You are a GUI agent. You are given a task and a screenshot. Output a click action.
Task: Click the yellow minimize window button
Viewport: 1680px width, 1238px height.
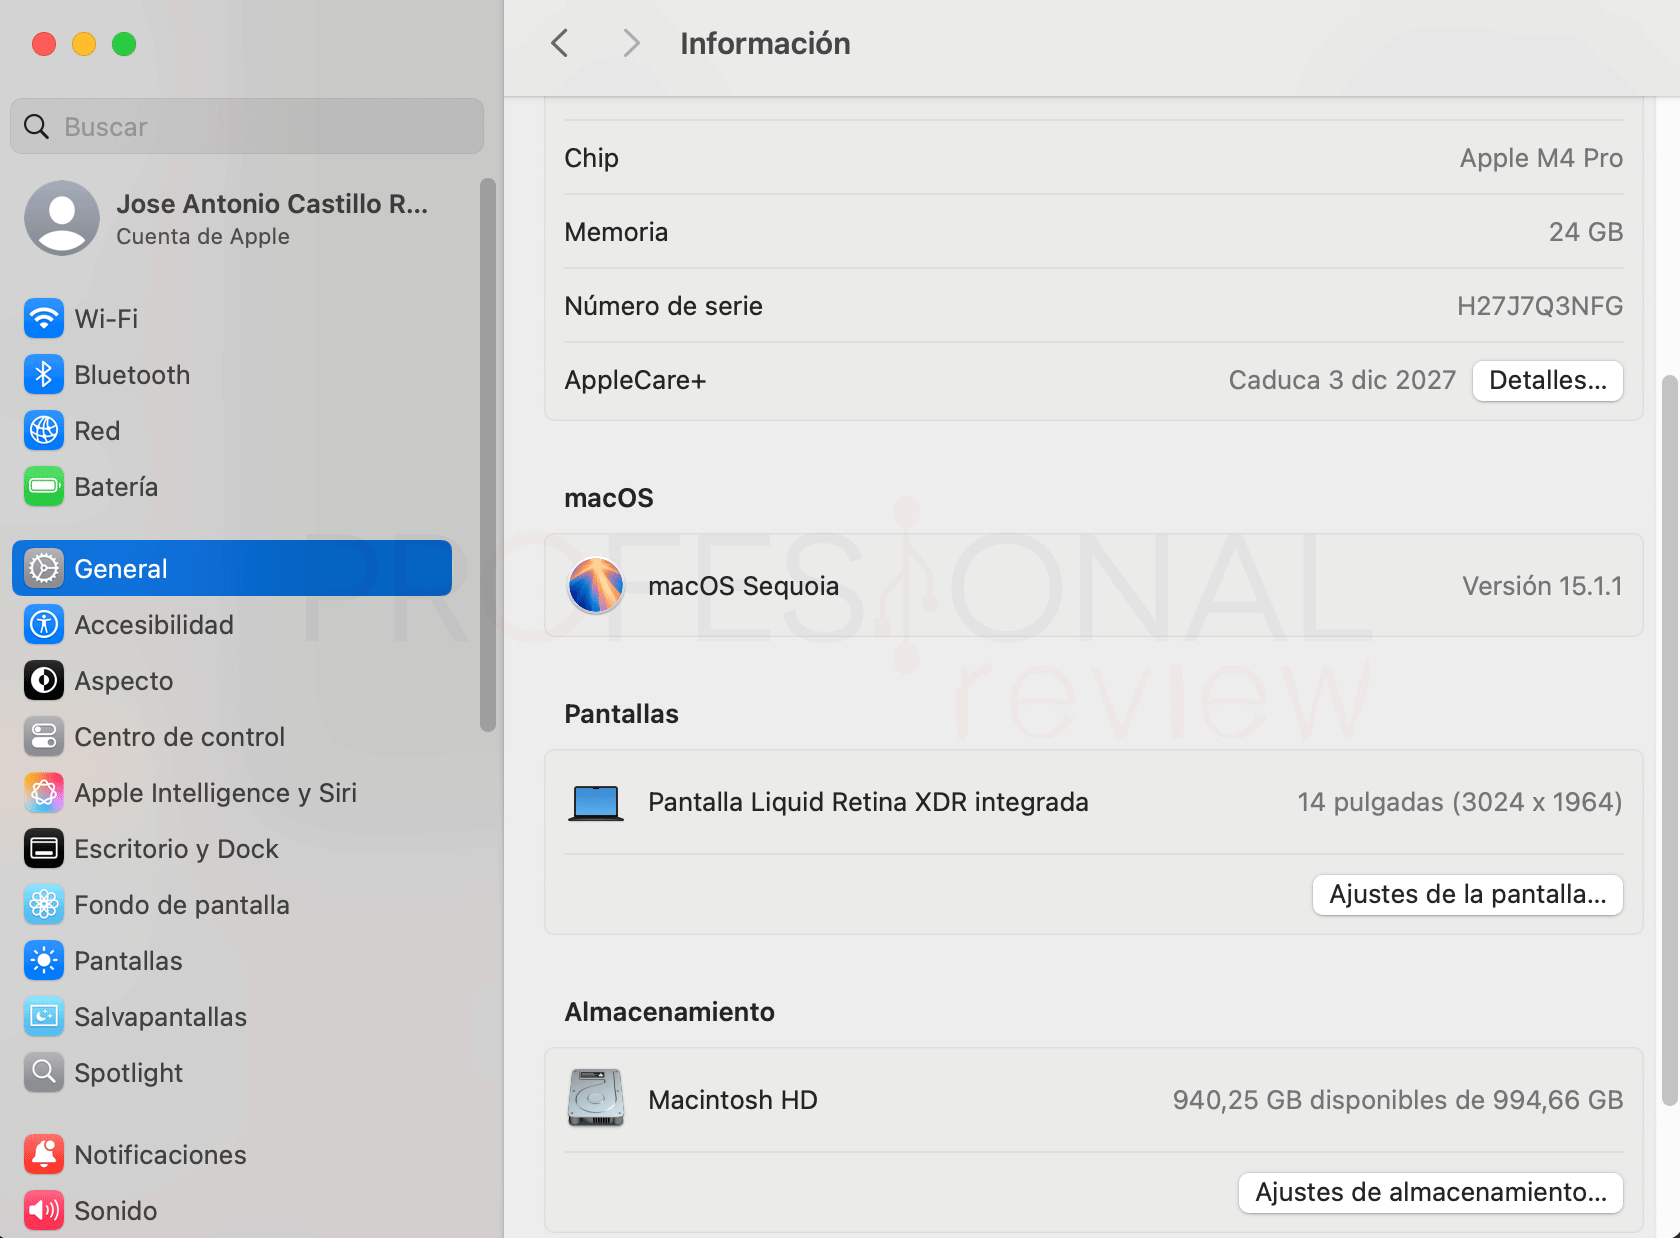[84, 44]
